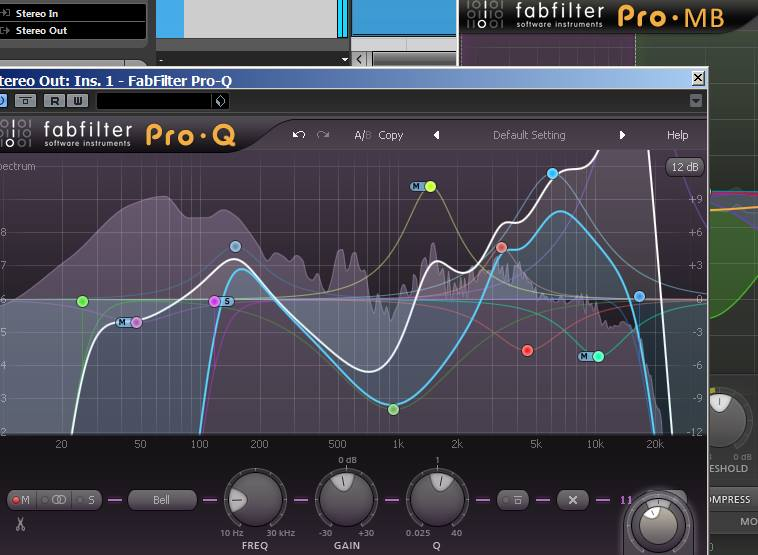The width and height of the screenshot is (758, 555).
Task: Toggle A/B comparison state
Action: point(363,135)
